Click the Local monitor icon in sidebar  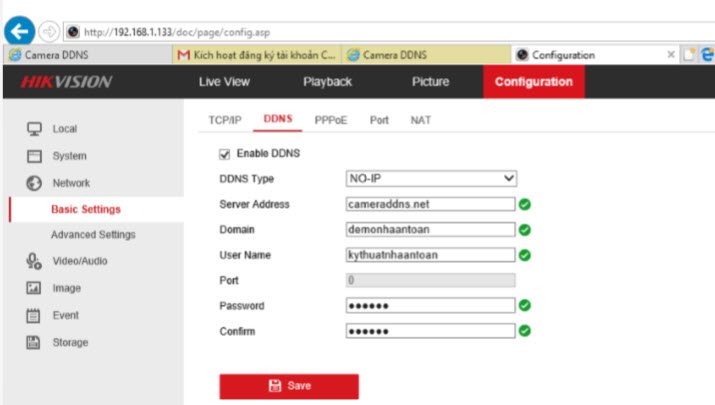tap(33, 129)
